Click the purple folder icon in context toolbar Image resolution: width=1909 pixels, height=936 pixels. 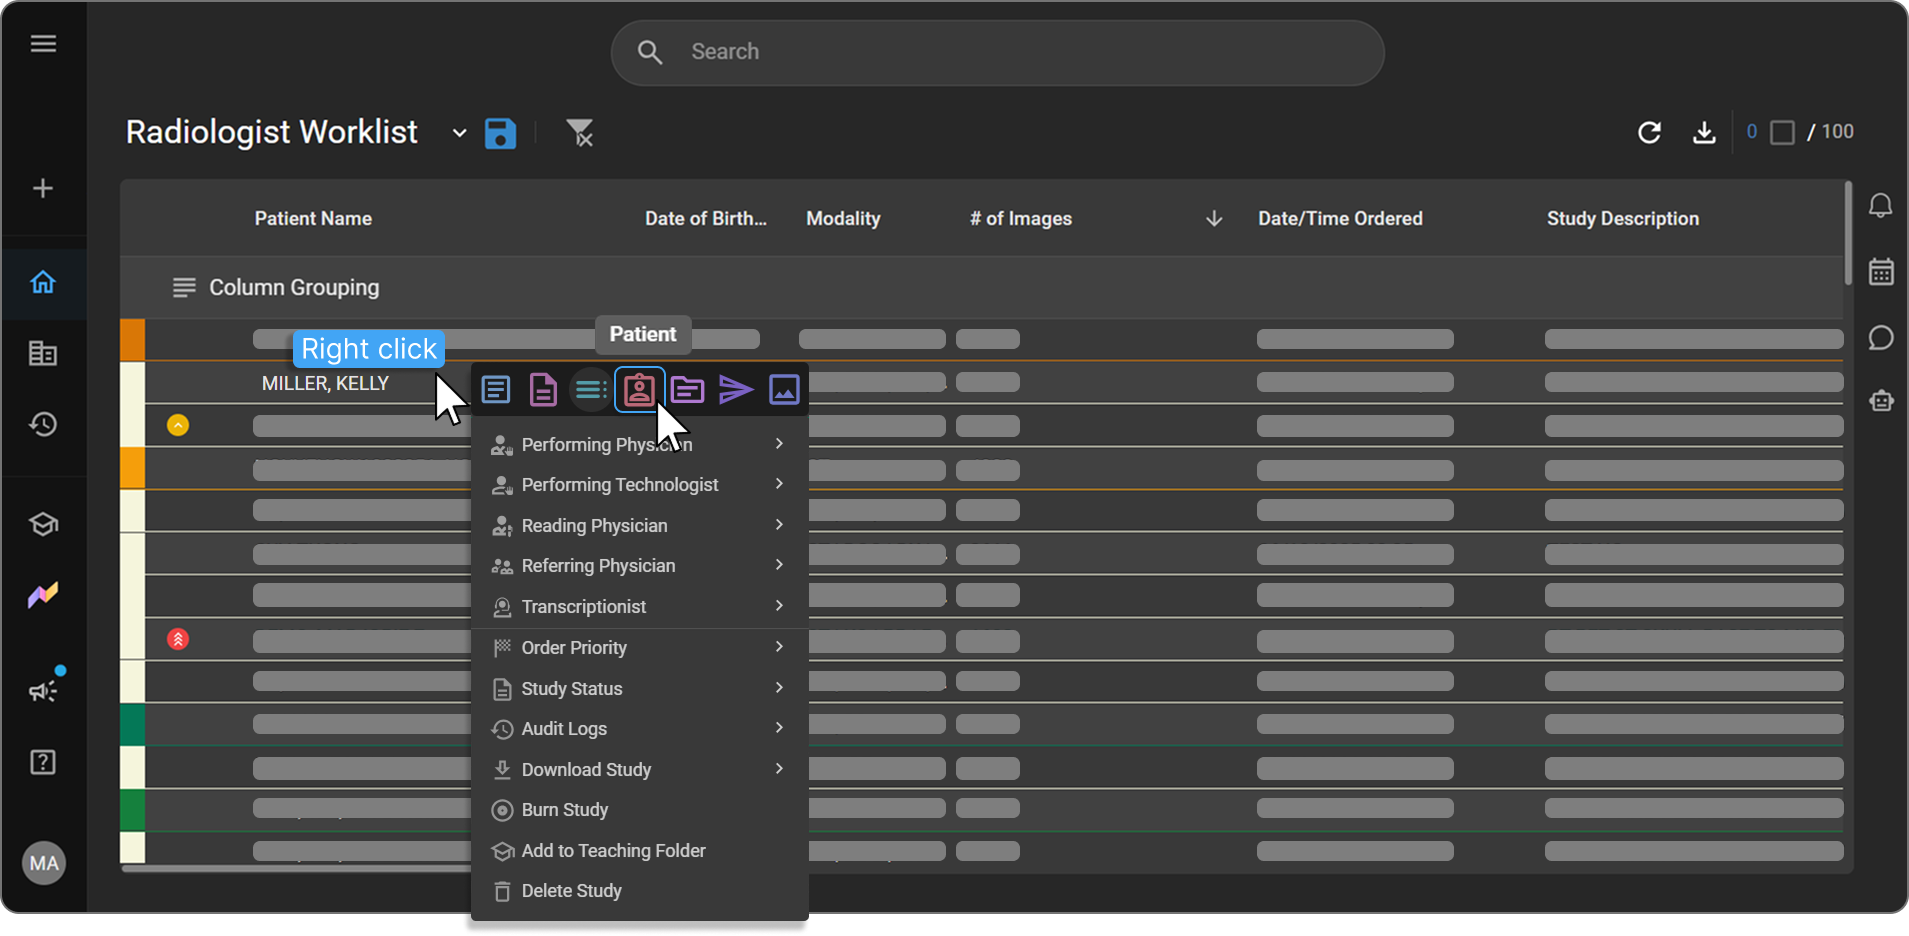687,389
